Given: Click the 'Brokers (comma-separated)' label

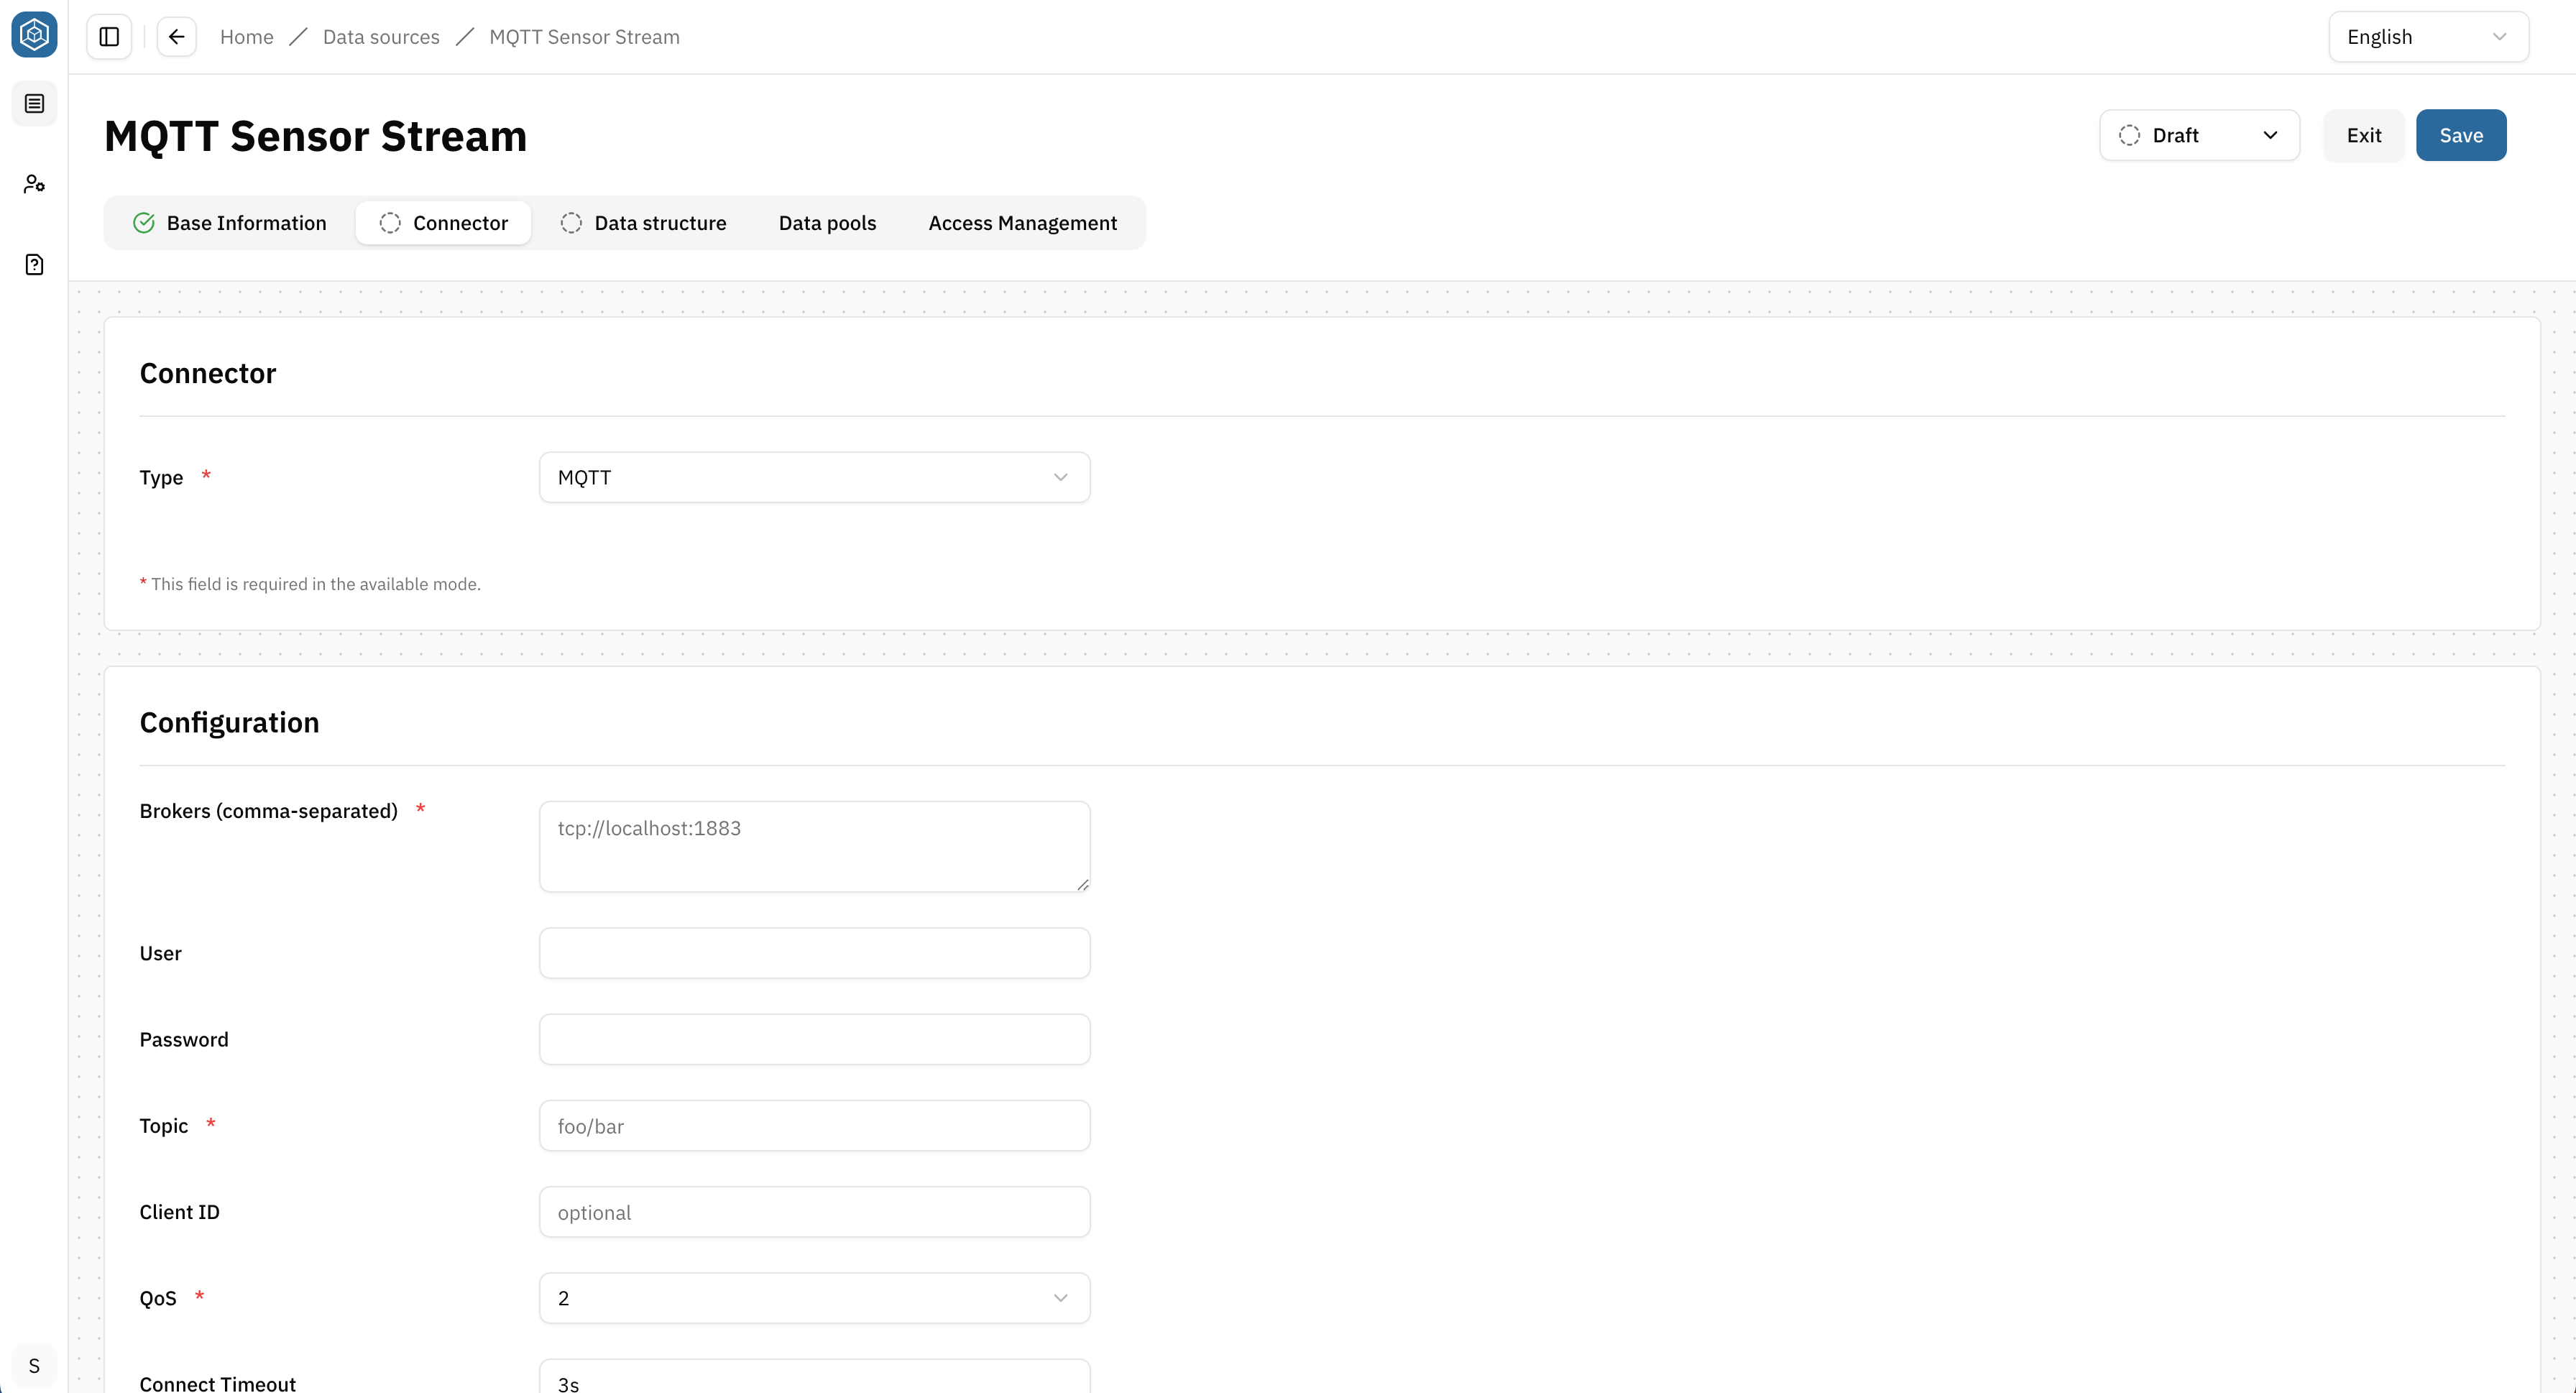Looking at the screenshot, I should pyautogui.click(x=268, y=811).
